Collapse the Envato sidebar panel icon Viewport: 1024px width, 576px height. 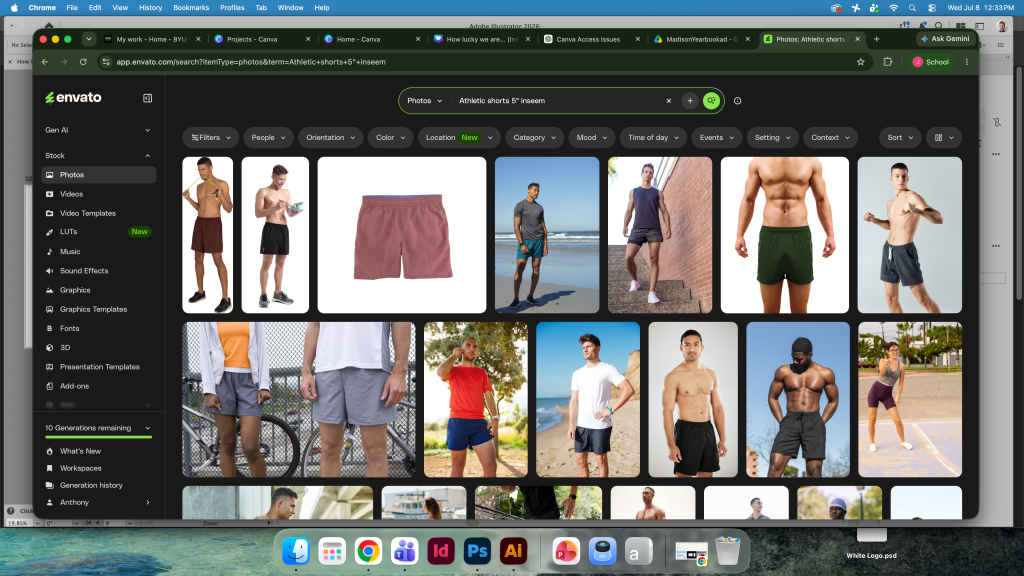[x=148, y=98]
